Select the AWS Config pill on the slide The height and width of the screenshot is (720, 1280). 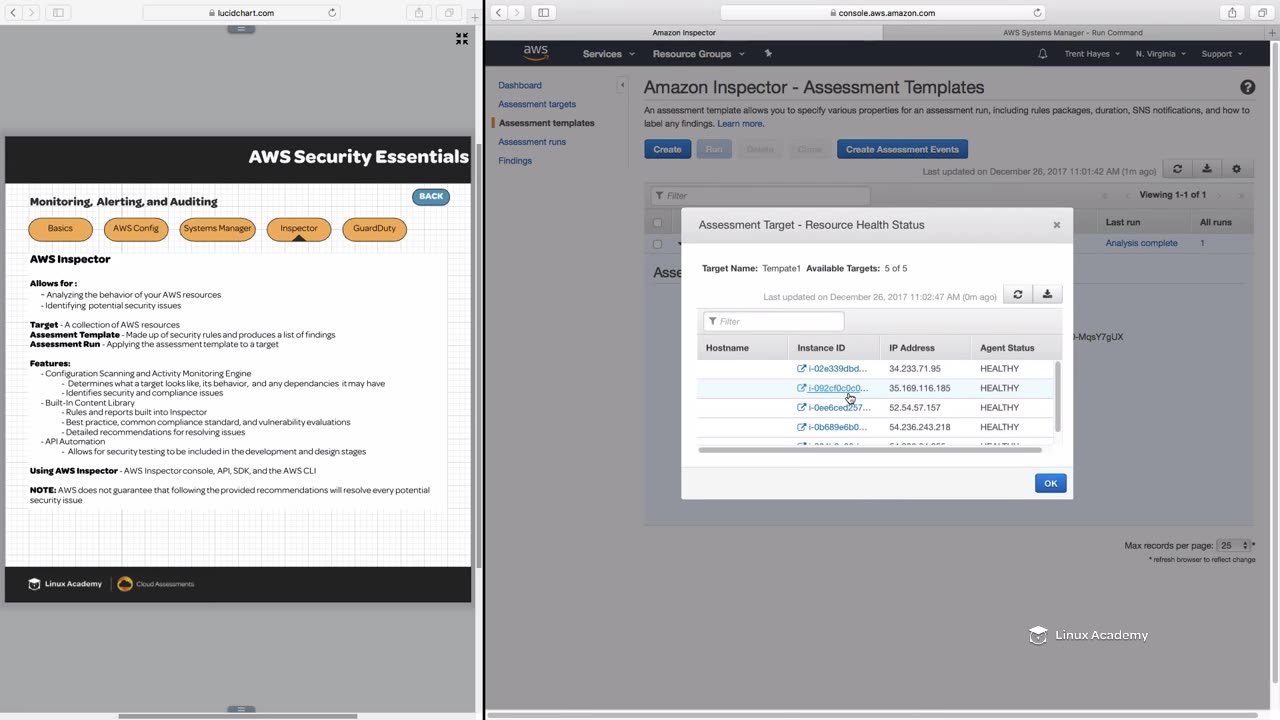pyautogui.click(x=136, y=229)
